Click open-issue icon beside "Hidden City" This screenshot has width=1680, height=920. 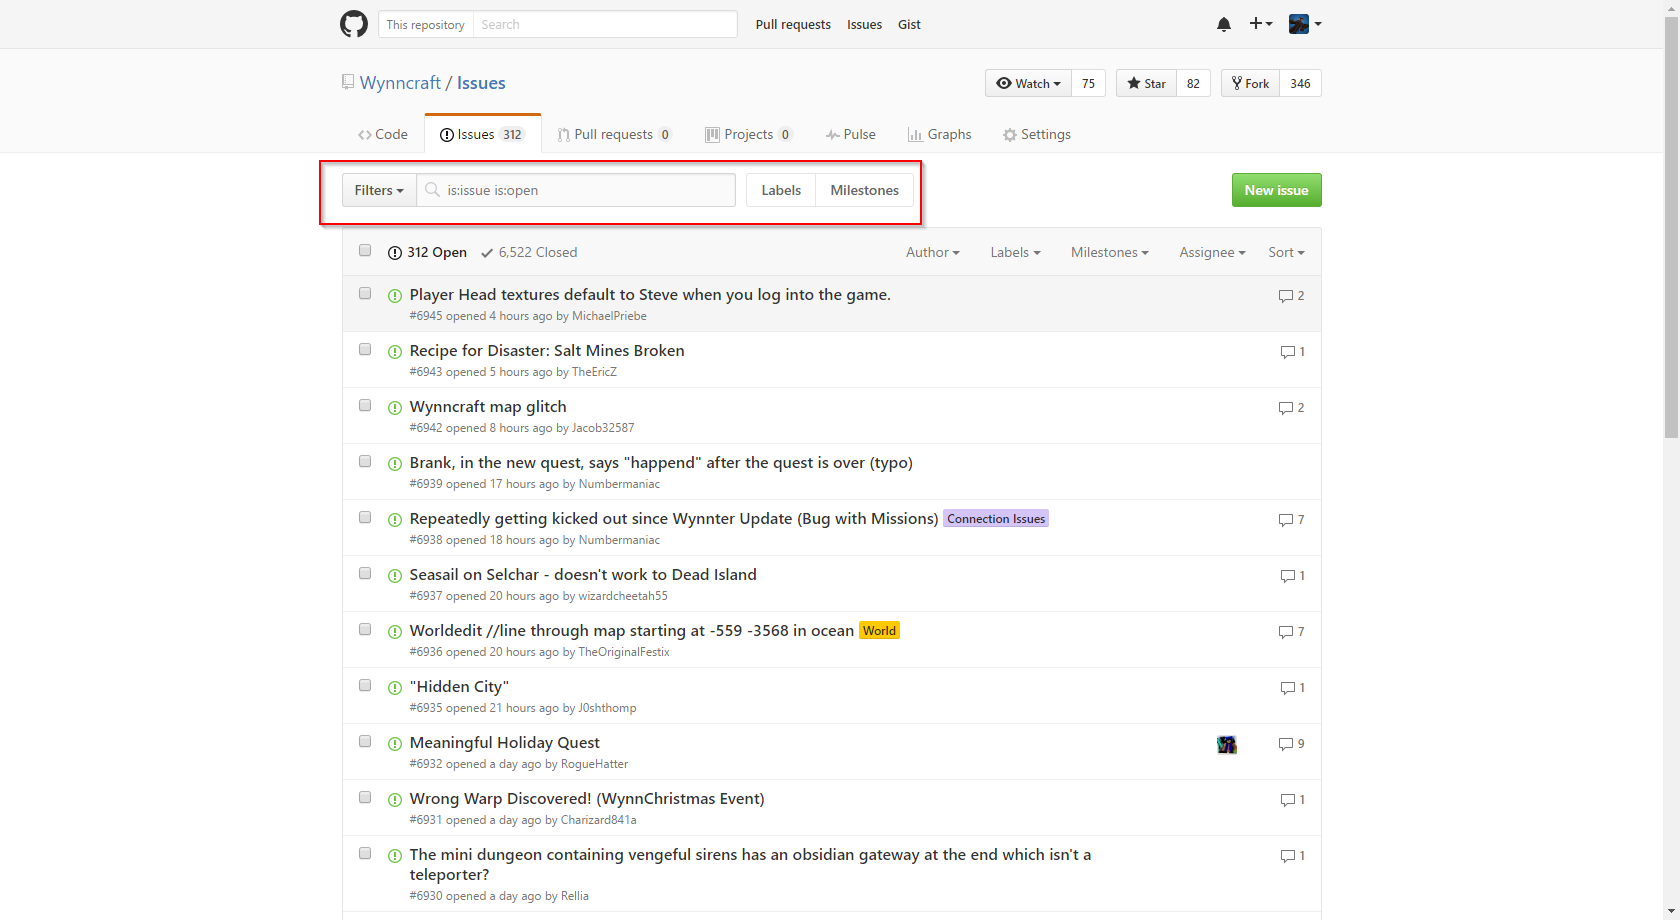click(x=395, y=688)
